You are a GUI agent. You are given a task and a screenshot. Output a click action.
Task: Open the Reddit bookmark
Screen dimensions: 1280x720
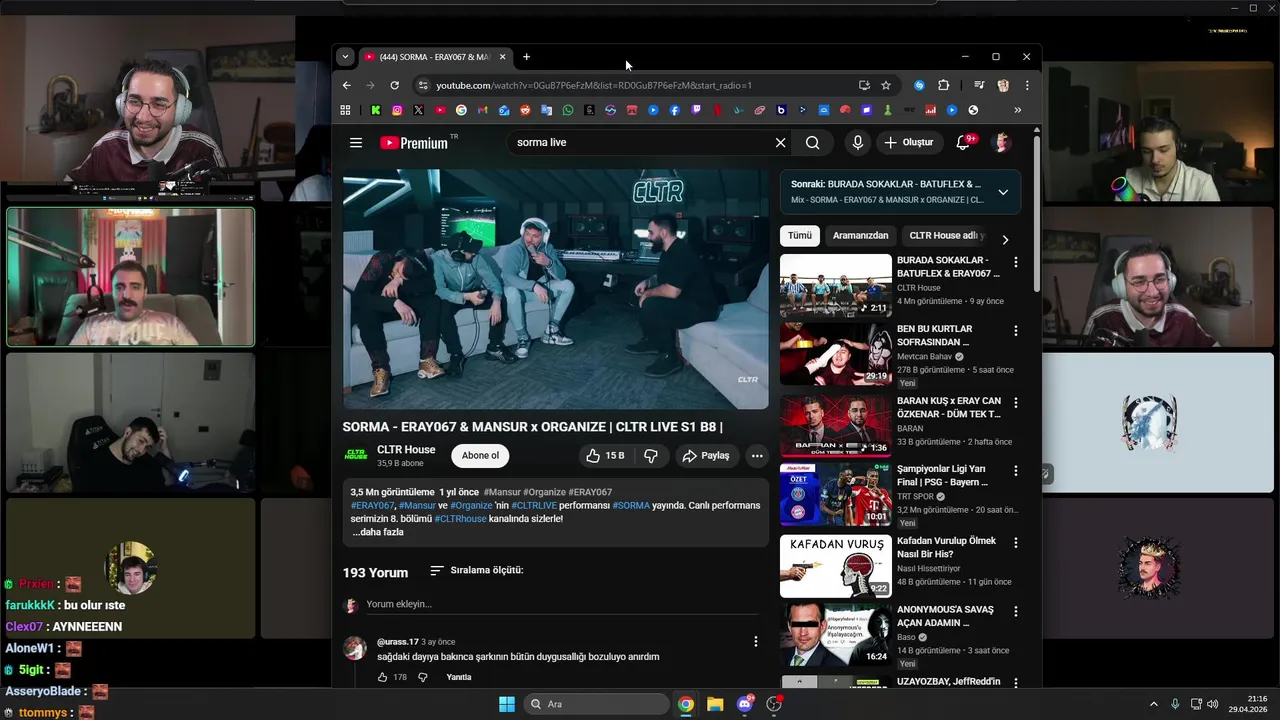click(x=525, y=110)
